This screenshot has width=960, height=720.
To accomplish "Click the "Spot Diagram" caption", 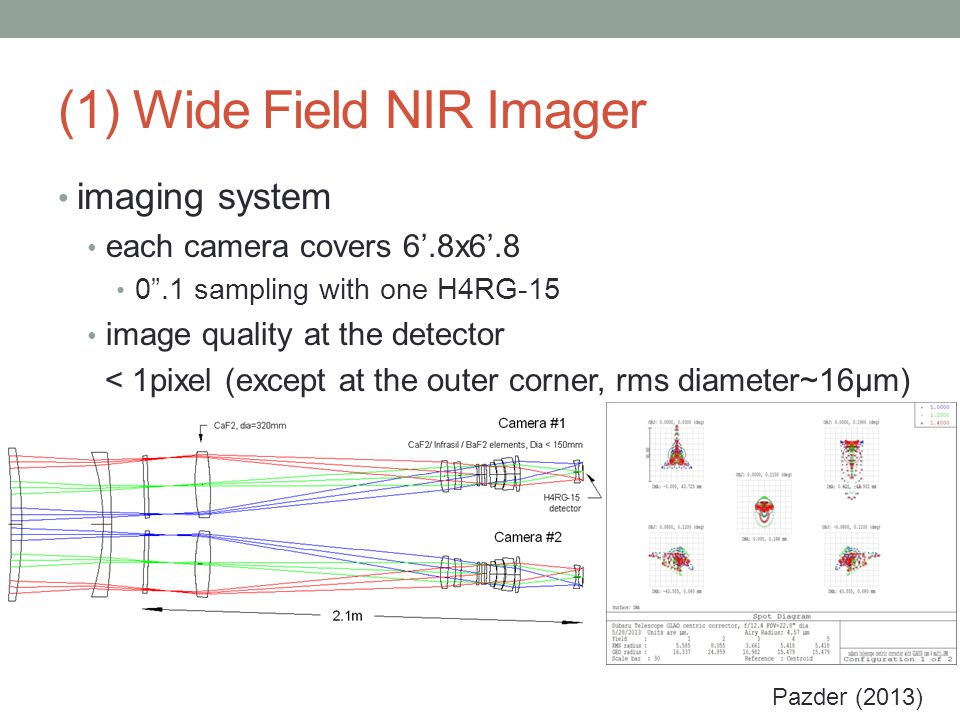I will (781, 616).
